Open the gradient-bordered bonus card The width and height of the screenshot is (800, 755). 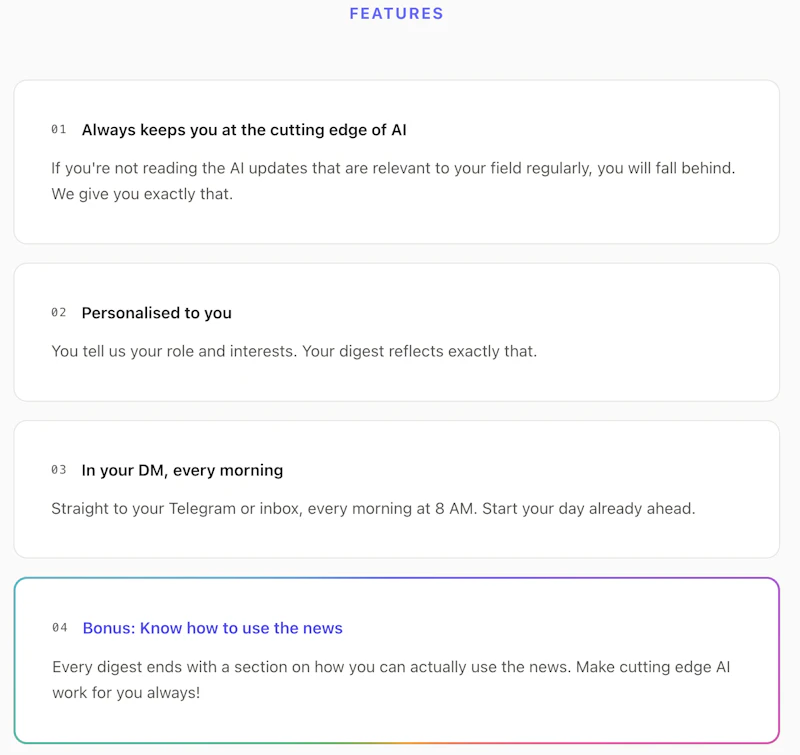[396, 661]
